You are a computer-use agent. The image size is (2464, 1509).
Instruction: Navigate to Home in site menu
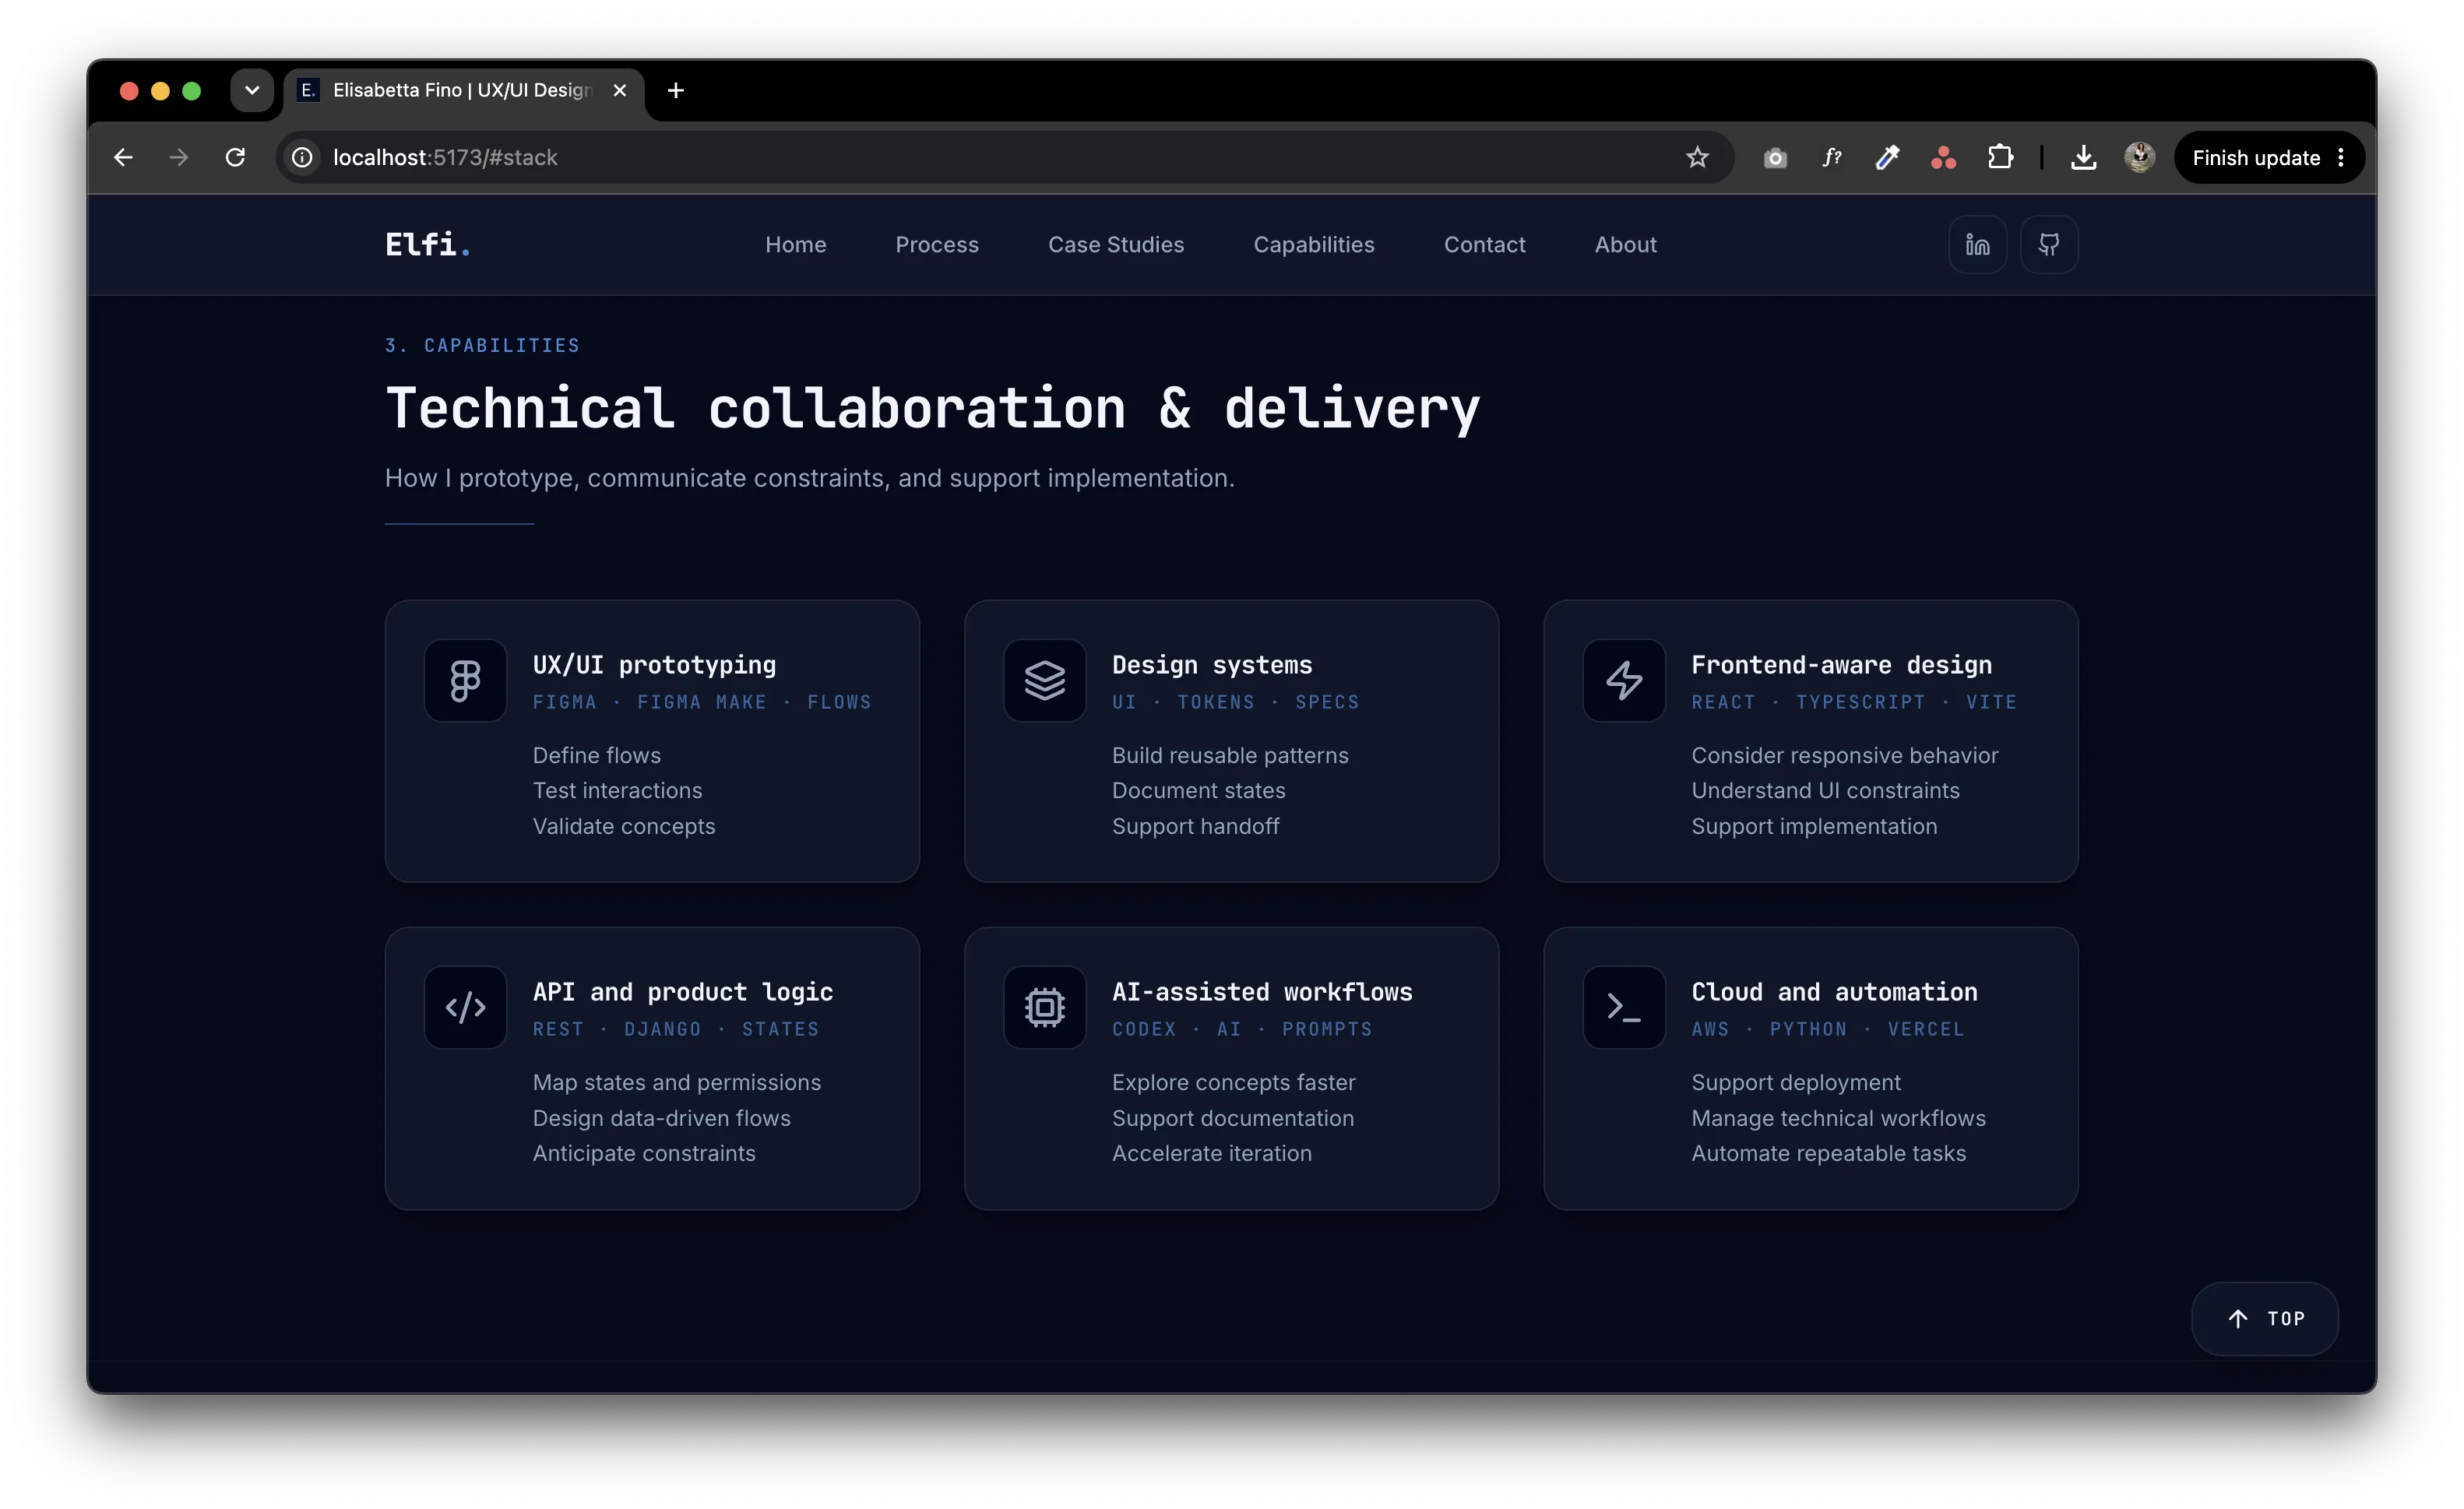[x=796, y=244]
